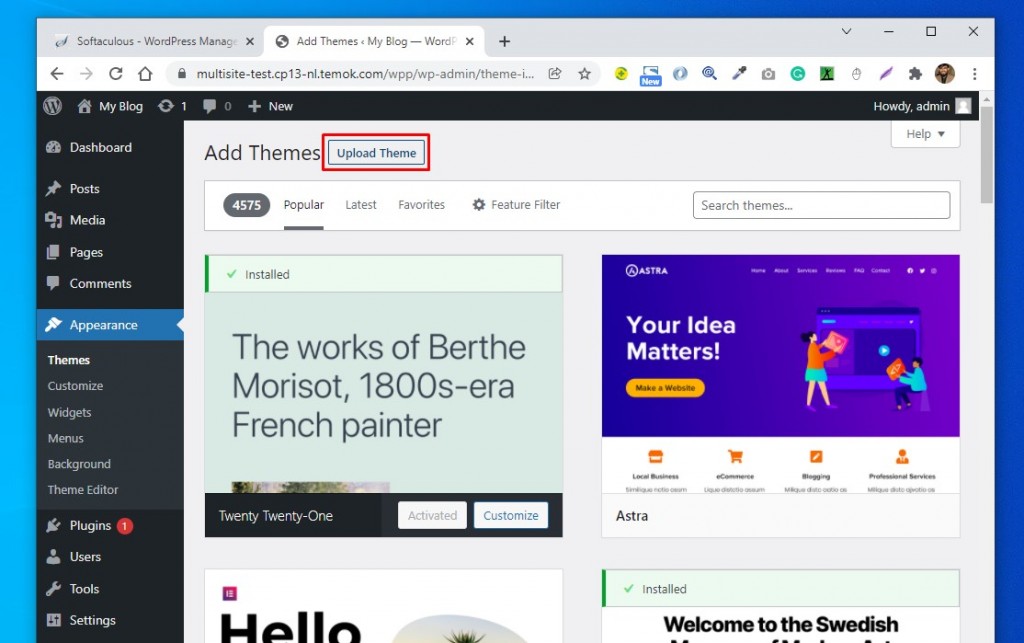Click the Search themes input field

point(821,205)
